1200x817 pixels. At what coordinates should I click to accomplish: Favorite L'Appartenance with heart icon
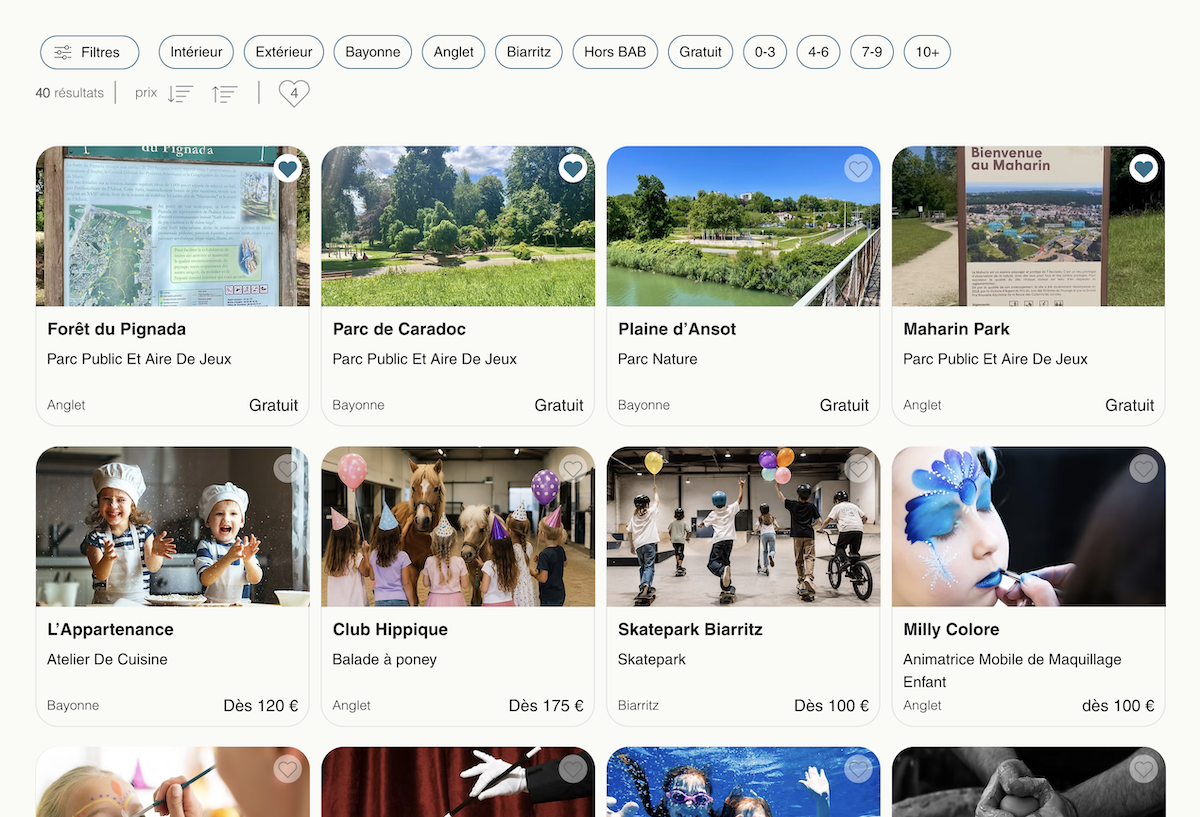coord(288,469)
